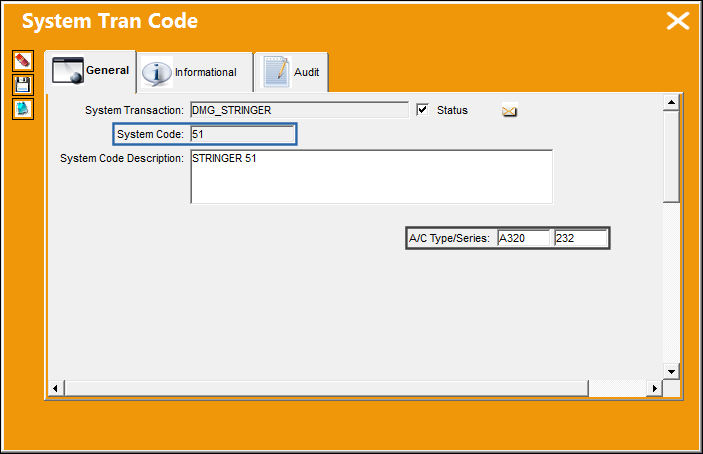Click the horizontal scrollbar thumb
The height and width of the screenshot is (454, 703).
pos(326,388)
